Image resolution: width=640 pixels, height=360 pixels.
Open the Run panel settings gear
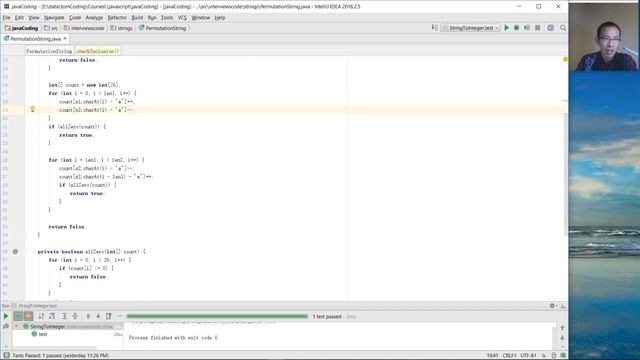point(553,305)
